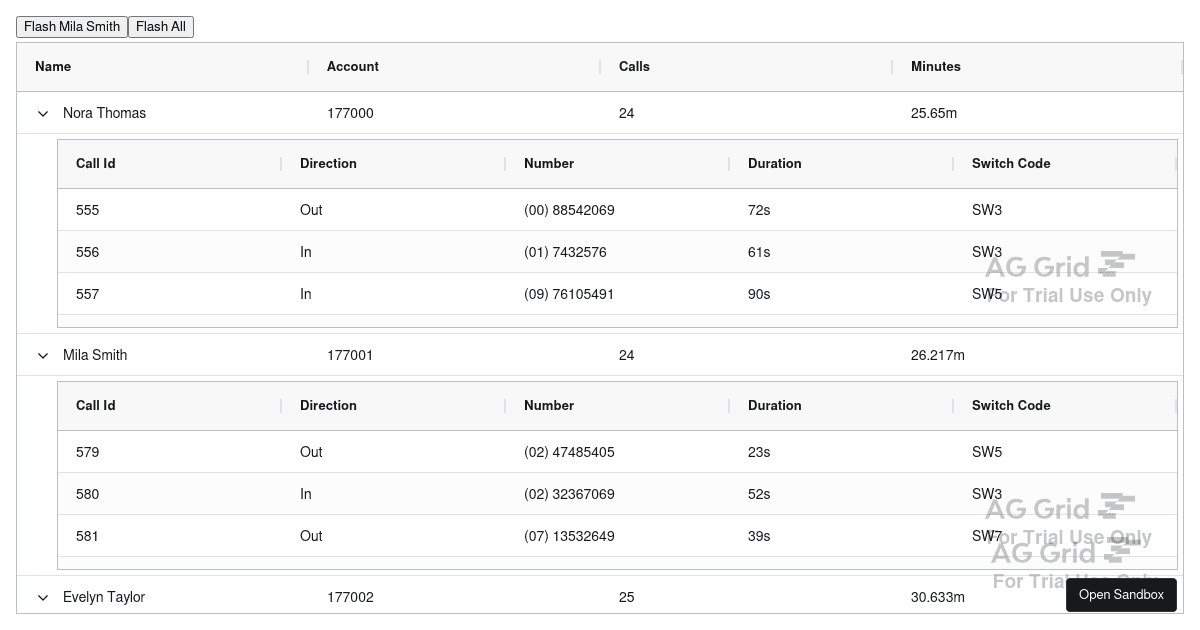
Task: Click the Direction column header
Action: coord(328,164)
